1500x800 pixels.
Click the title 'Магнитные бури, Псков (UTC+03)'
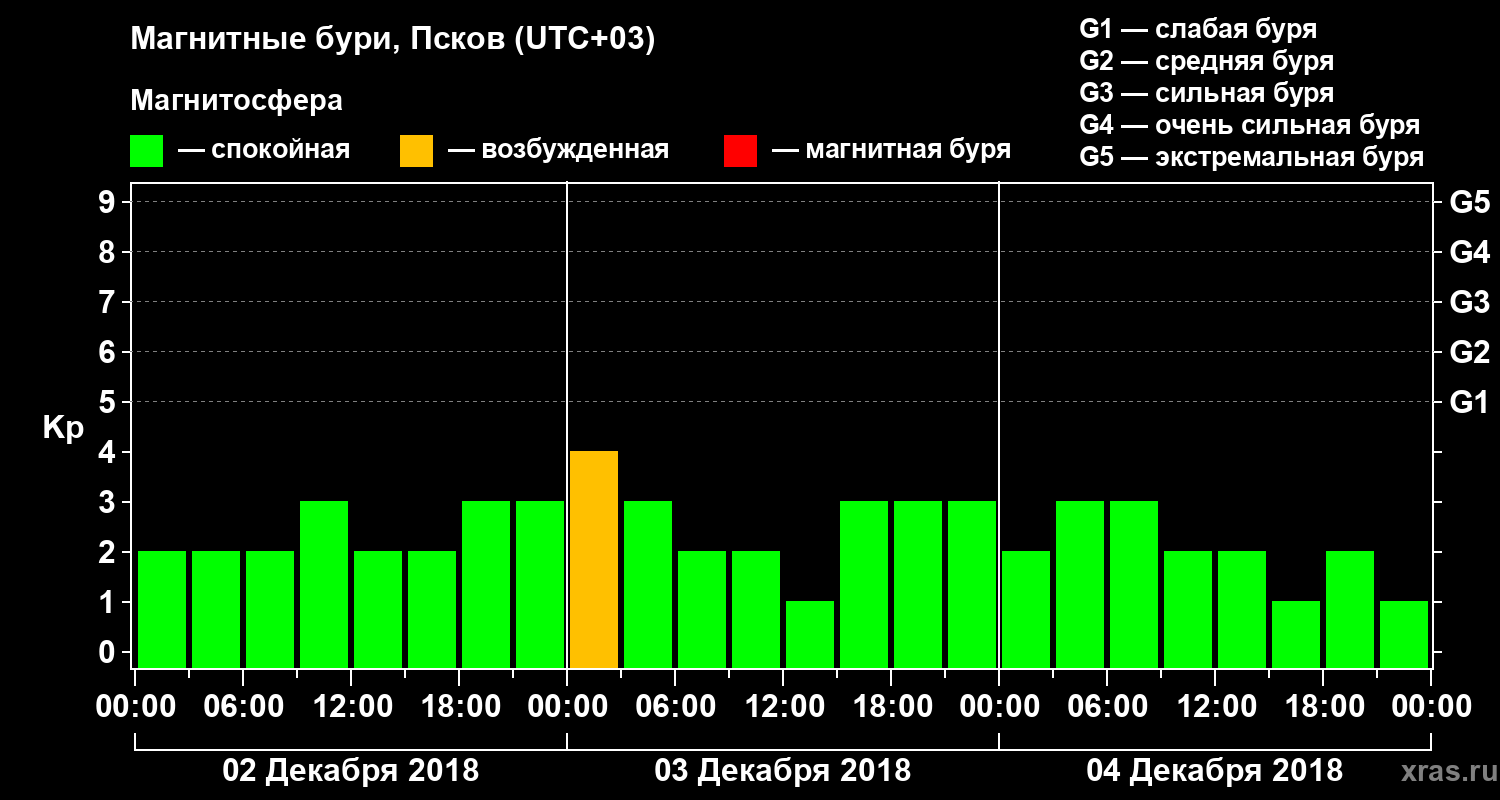tap(393, 40)
